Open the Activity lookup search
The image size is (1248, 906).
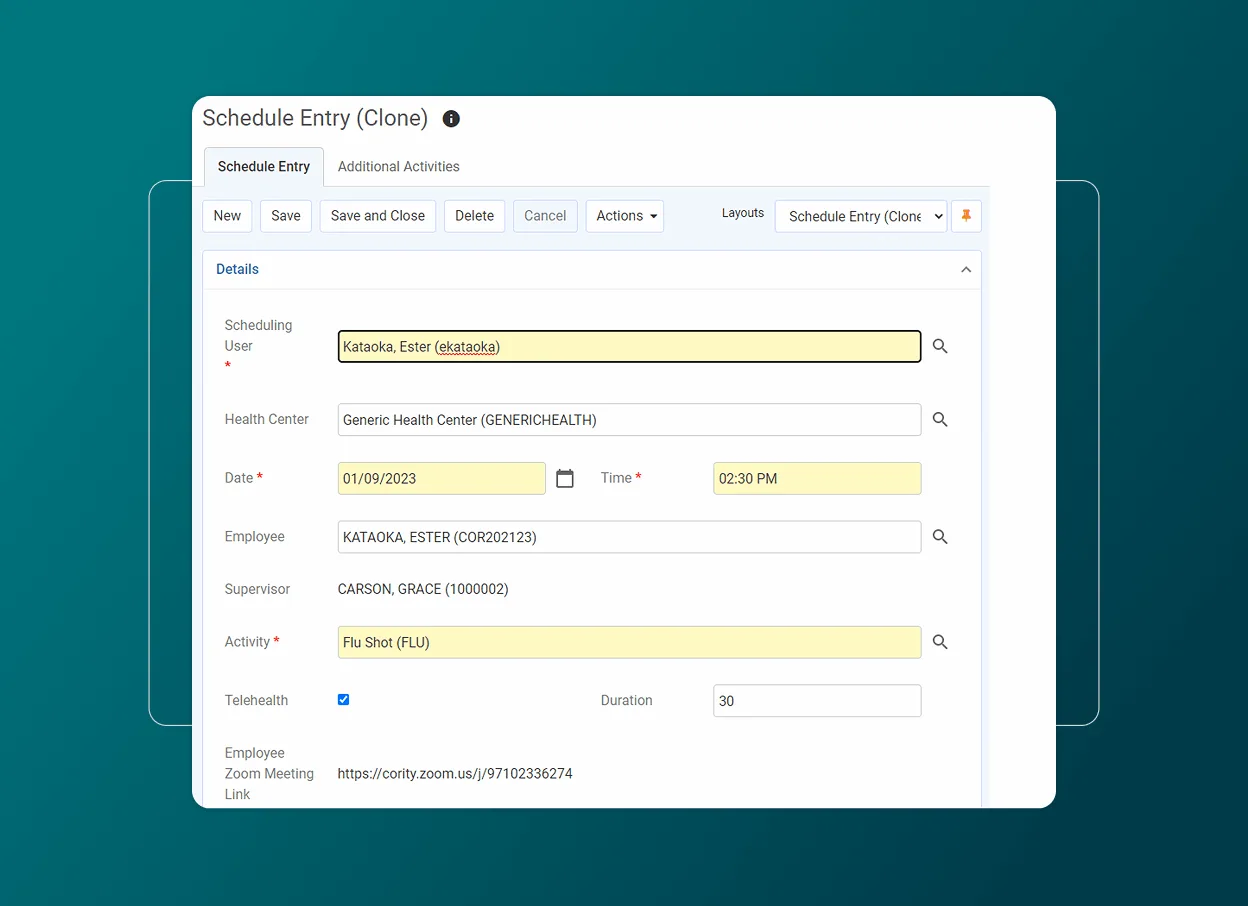[x=939, y=641]
